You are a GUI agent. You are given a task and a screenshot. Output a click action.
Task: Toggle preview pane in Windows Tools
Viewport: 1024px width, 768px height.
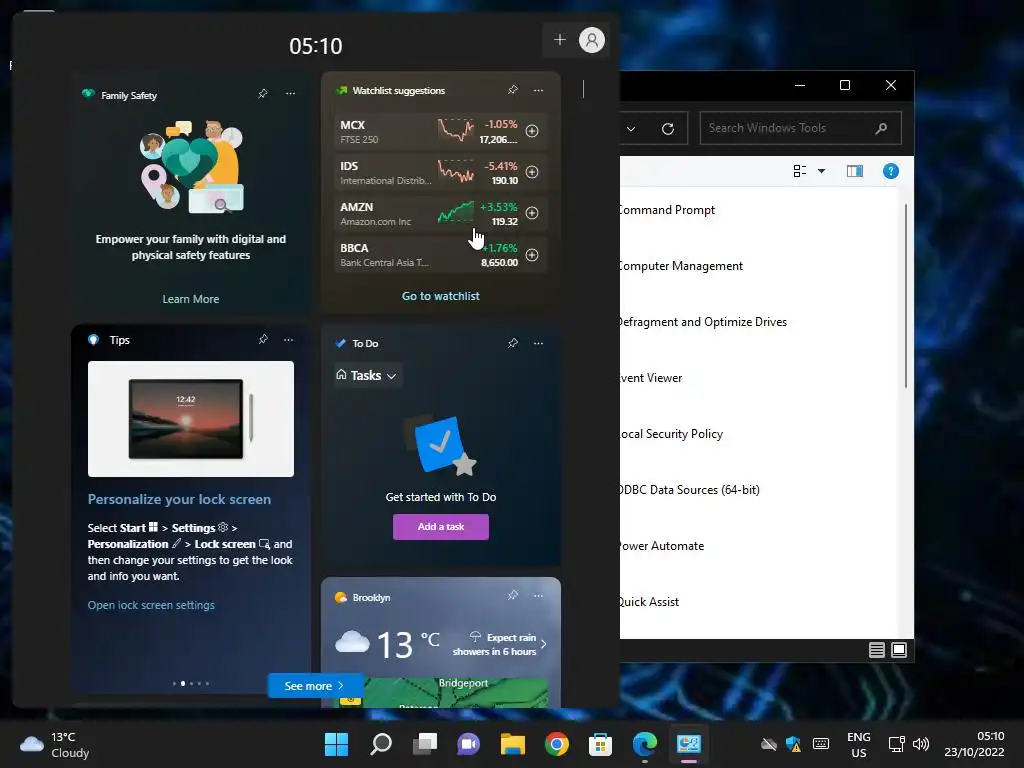coord(855,171)
